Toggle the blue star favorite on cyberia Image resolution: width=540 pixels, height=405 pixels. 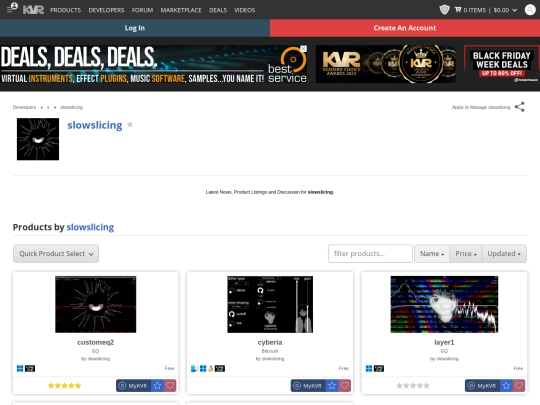tap(332, 386)
